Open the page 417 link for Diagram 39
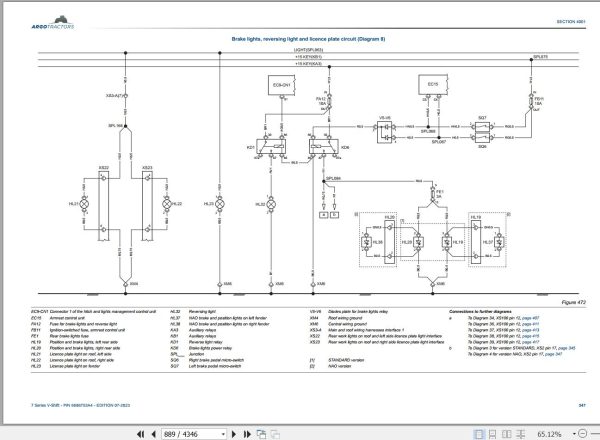The image size is (600, 440). (x=530, y=342)
